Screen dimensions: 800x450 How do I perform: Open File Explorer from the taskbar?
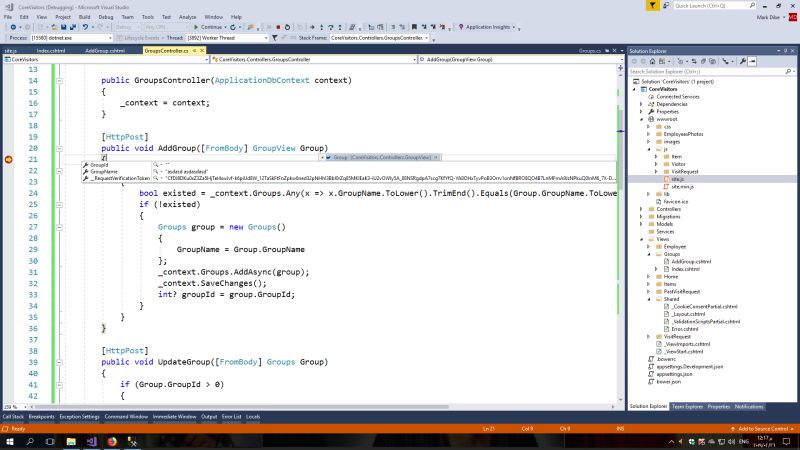point(71,441)
